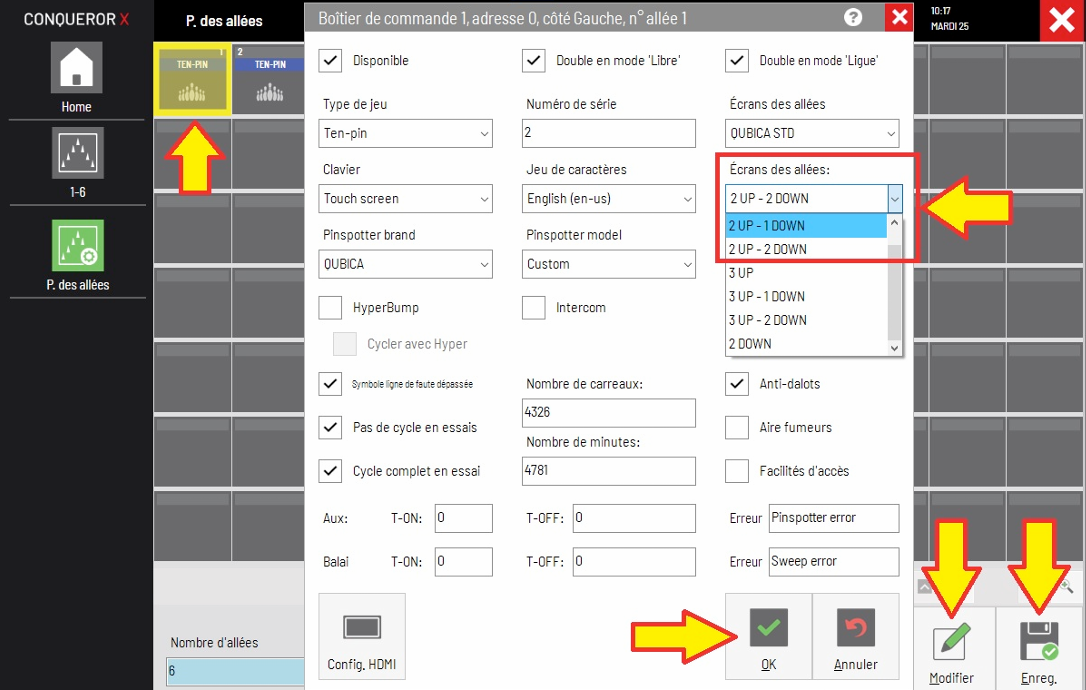Edit the Balai T-OFF field

click(634, 562)
